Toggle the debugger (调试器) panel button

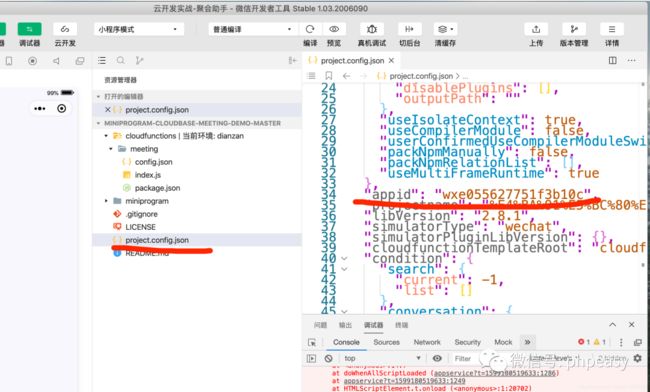(x=29, y=29)
